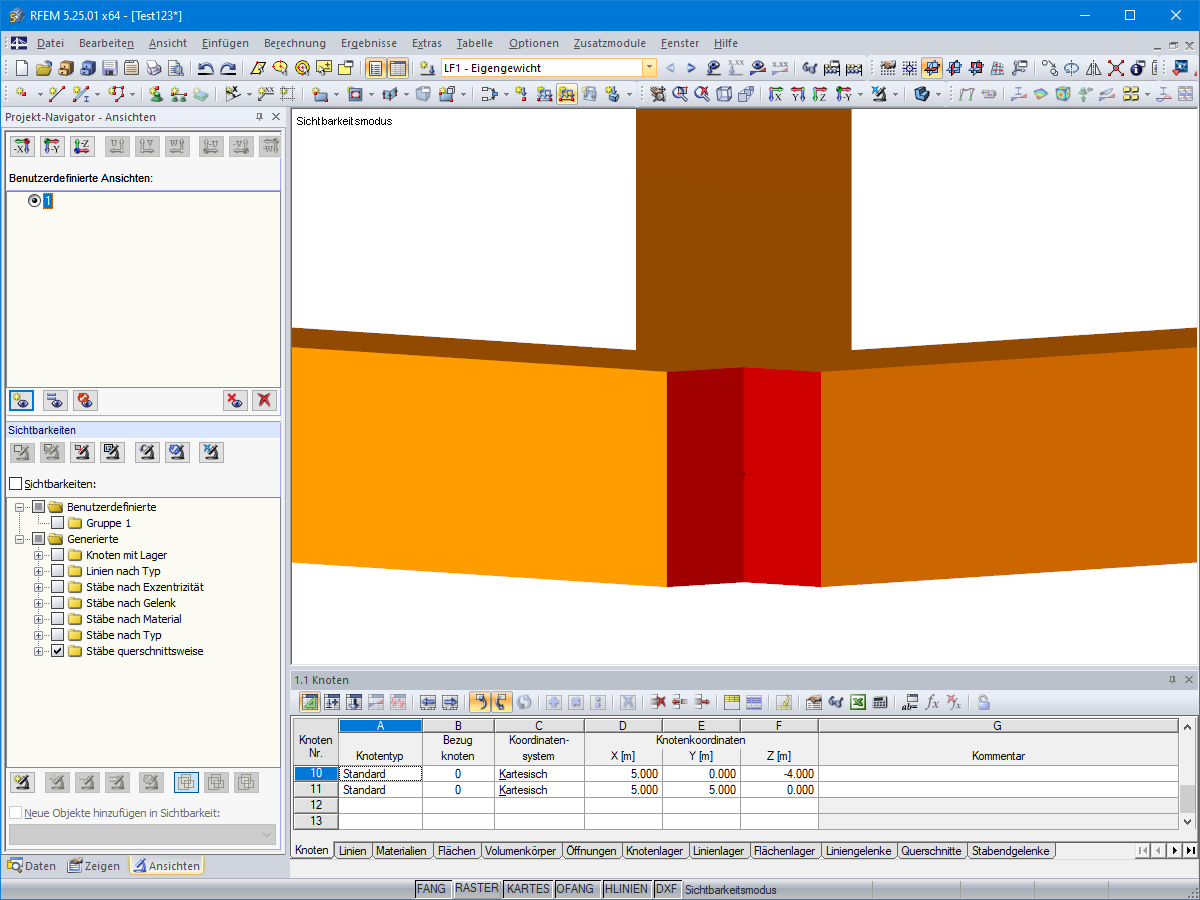Check the Stäbe nach Material checkbox

57,619
